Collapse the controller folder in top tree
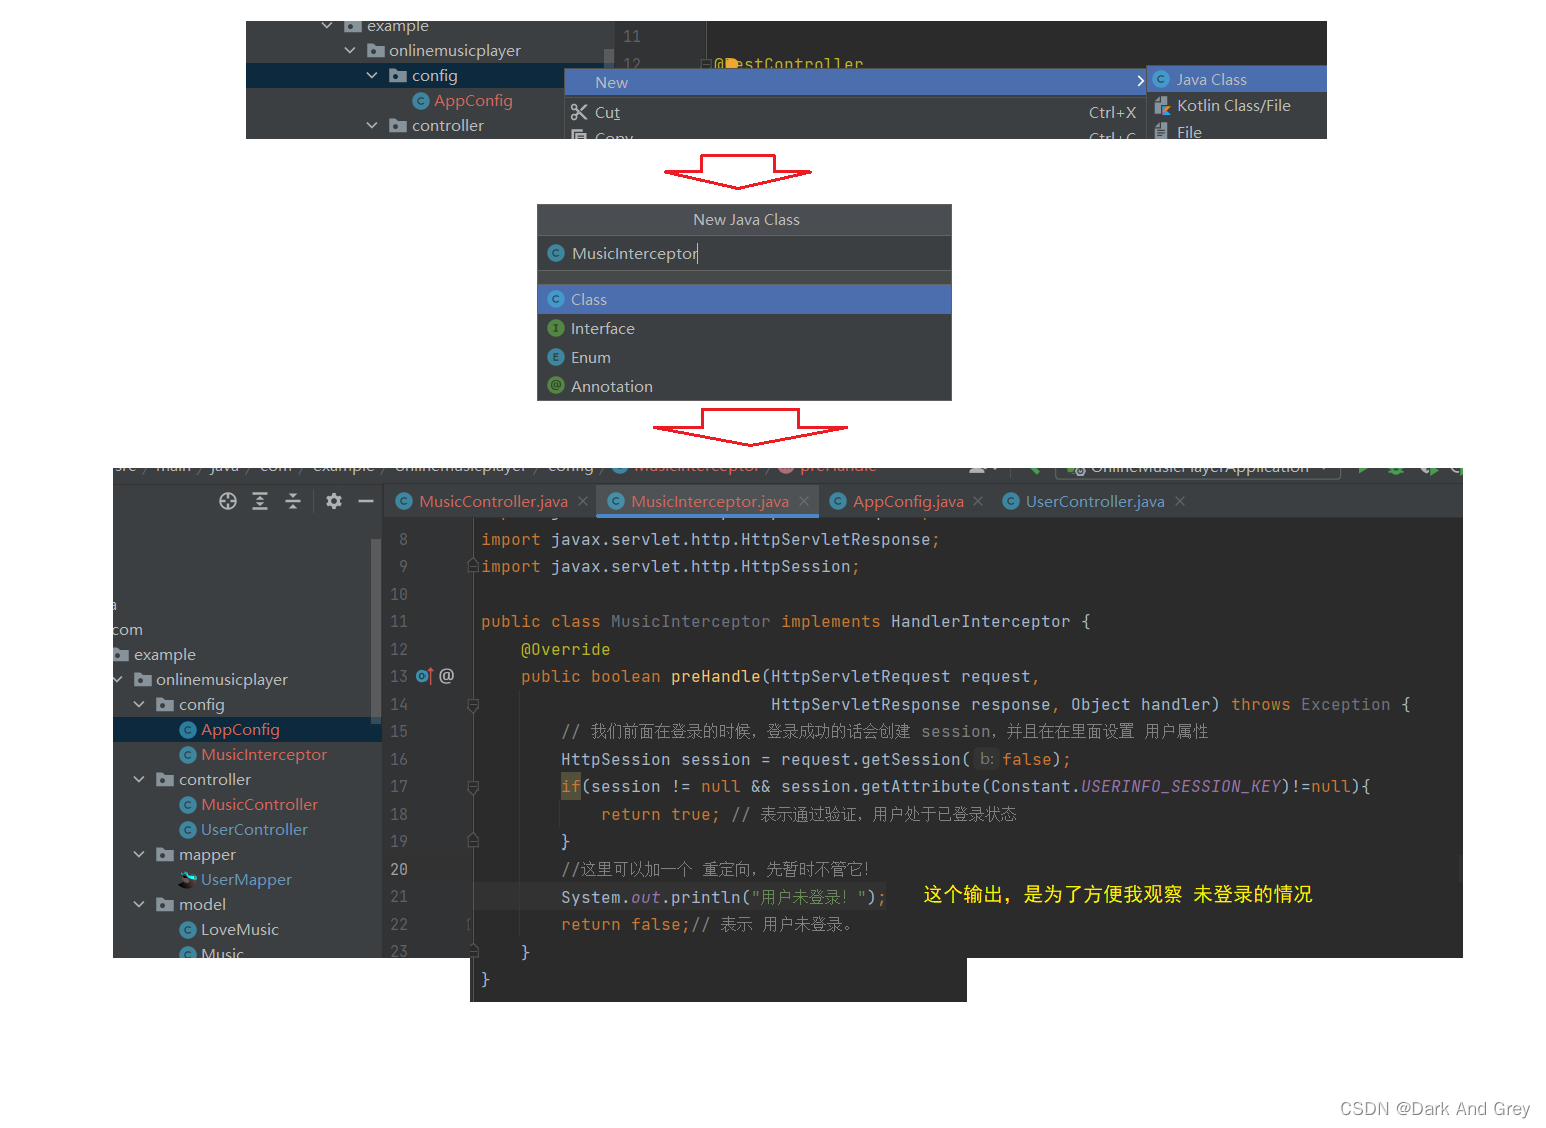1546x1128 pixels. tap(372, 125)
